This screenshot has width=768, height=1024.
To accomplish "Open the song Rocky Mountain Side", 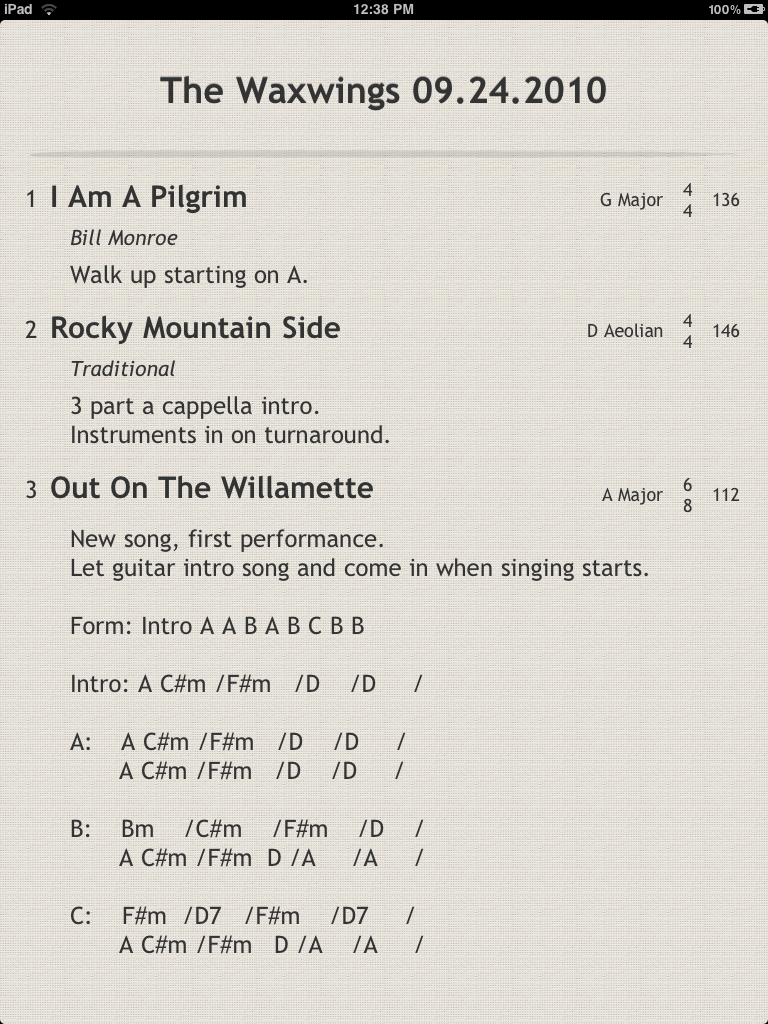I will [195, 328].
